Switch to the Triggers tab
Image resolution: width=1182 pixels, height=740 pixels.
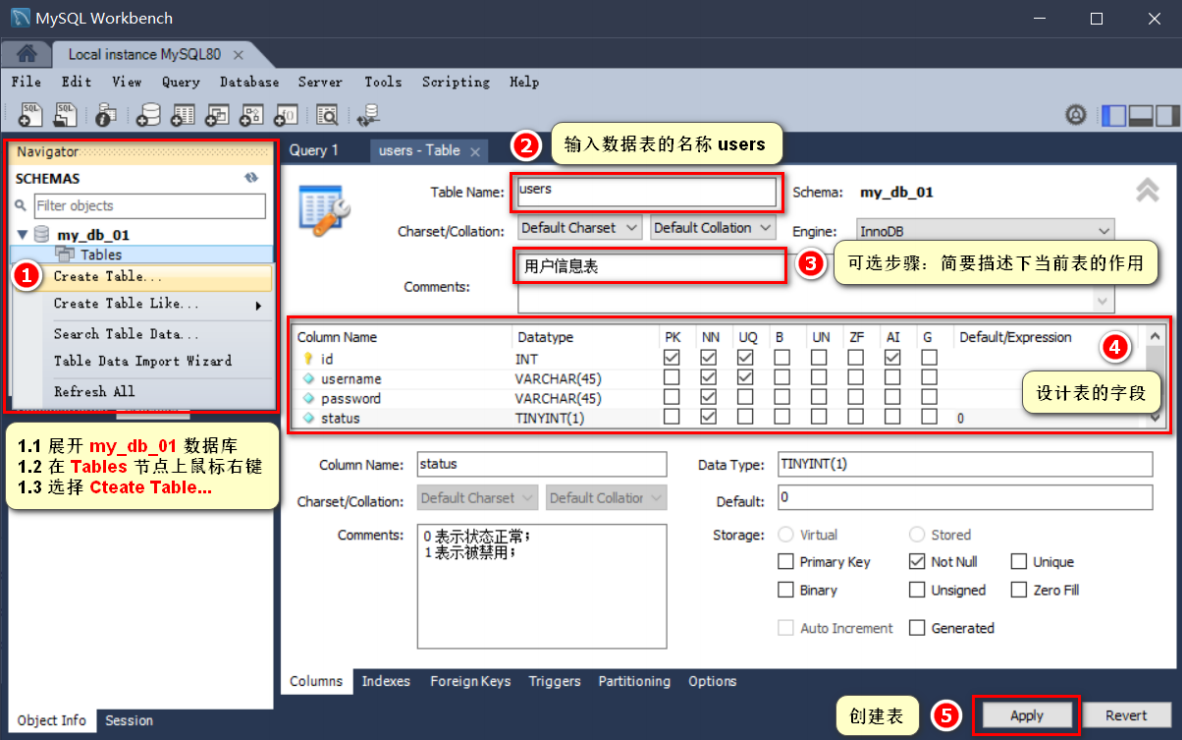click(x=555, y=680)
